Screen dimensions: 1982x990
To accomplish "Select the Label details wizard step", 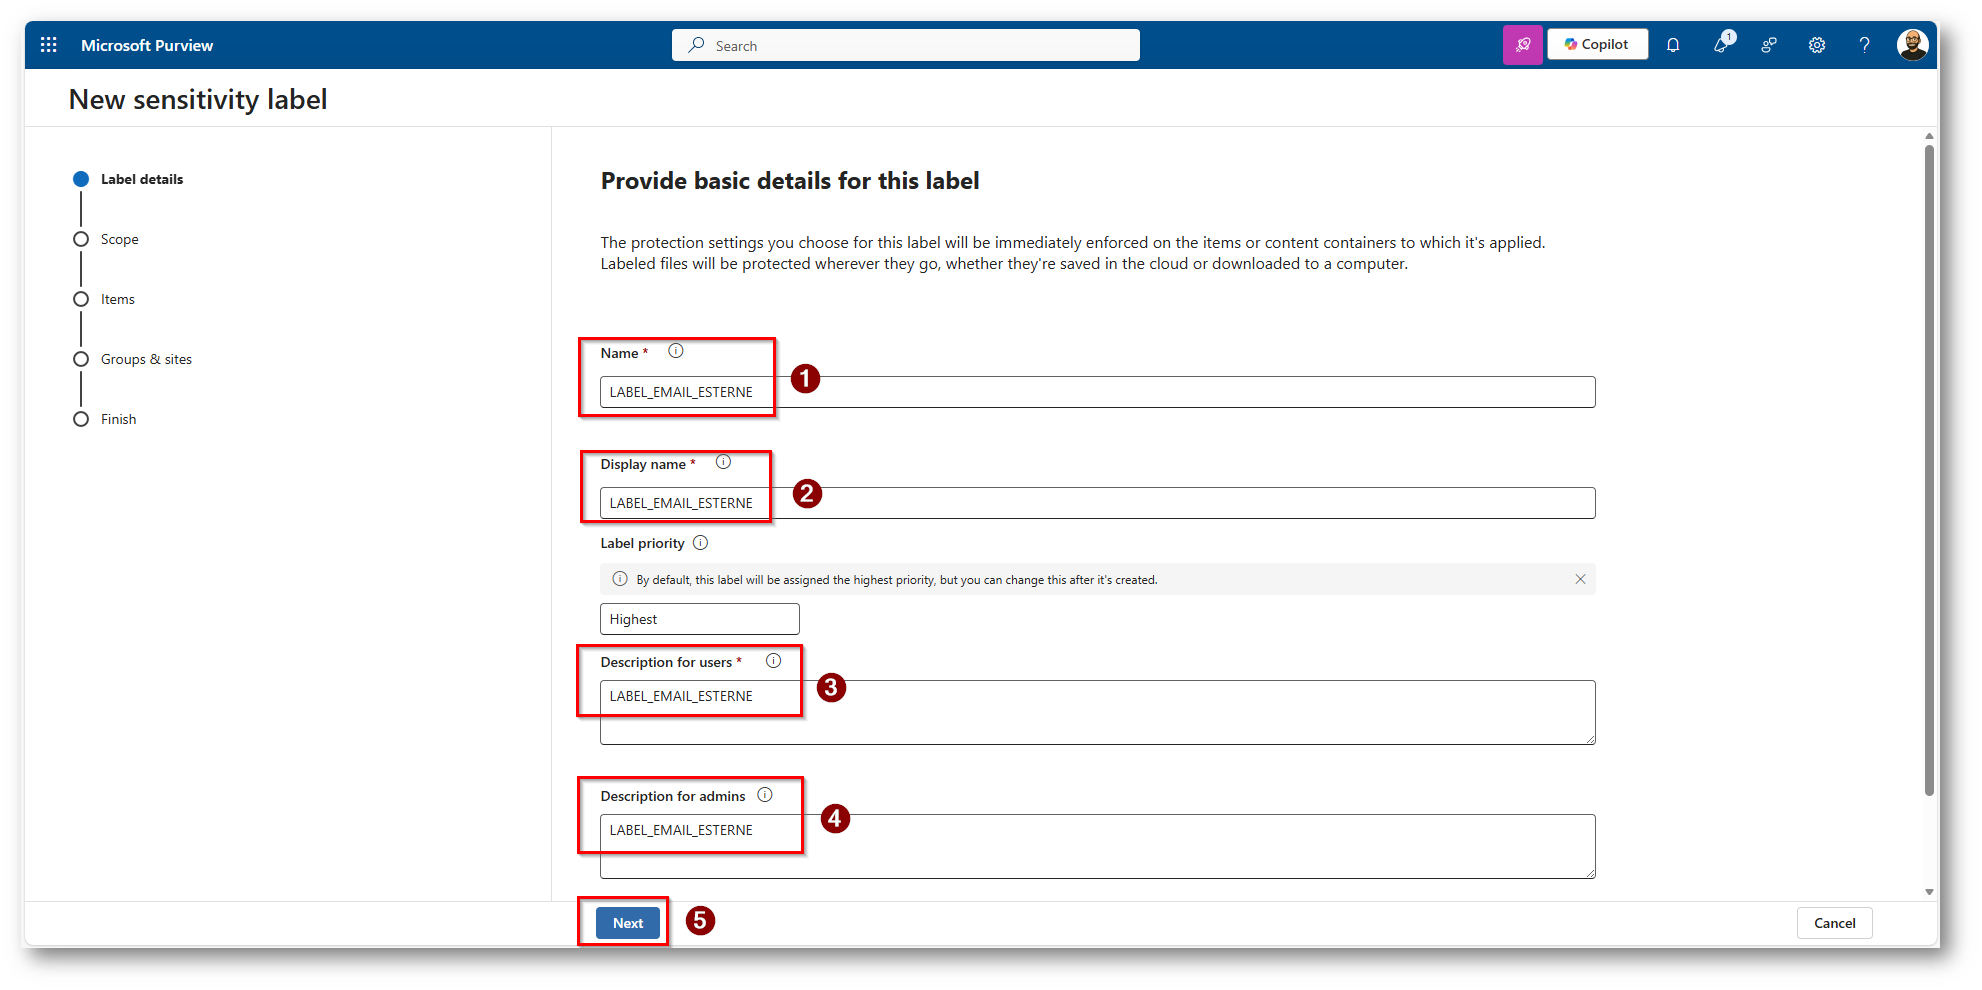I will [x=128, y=179].
